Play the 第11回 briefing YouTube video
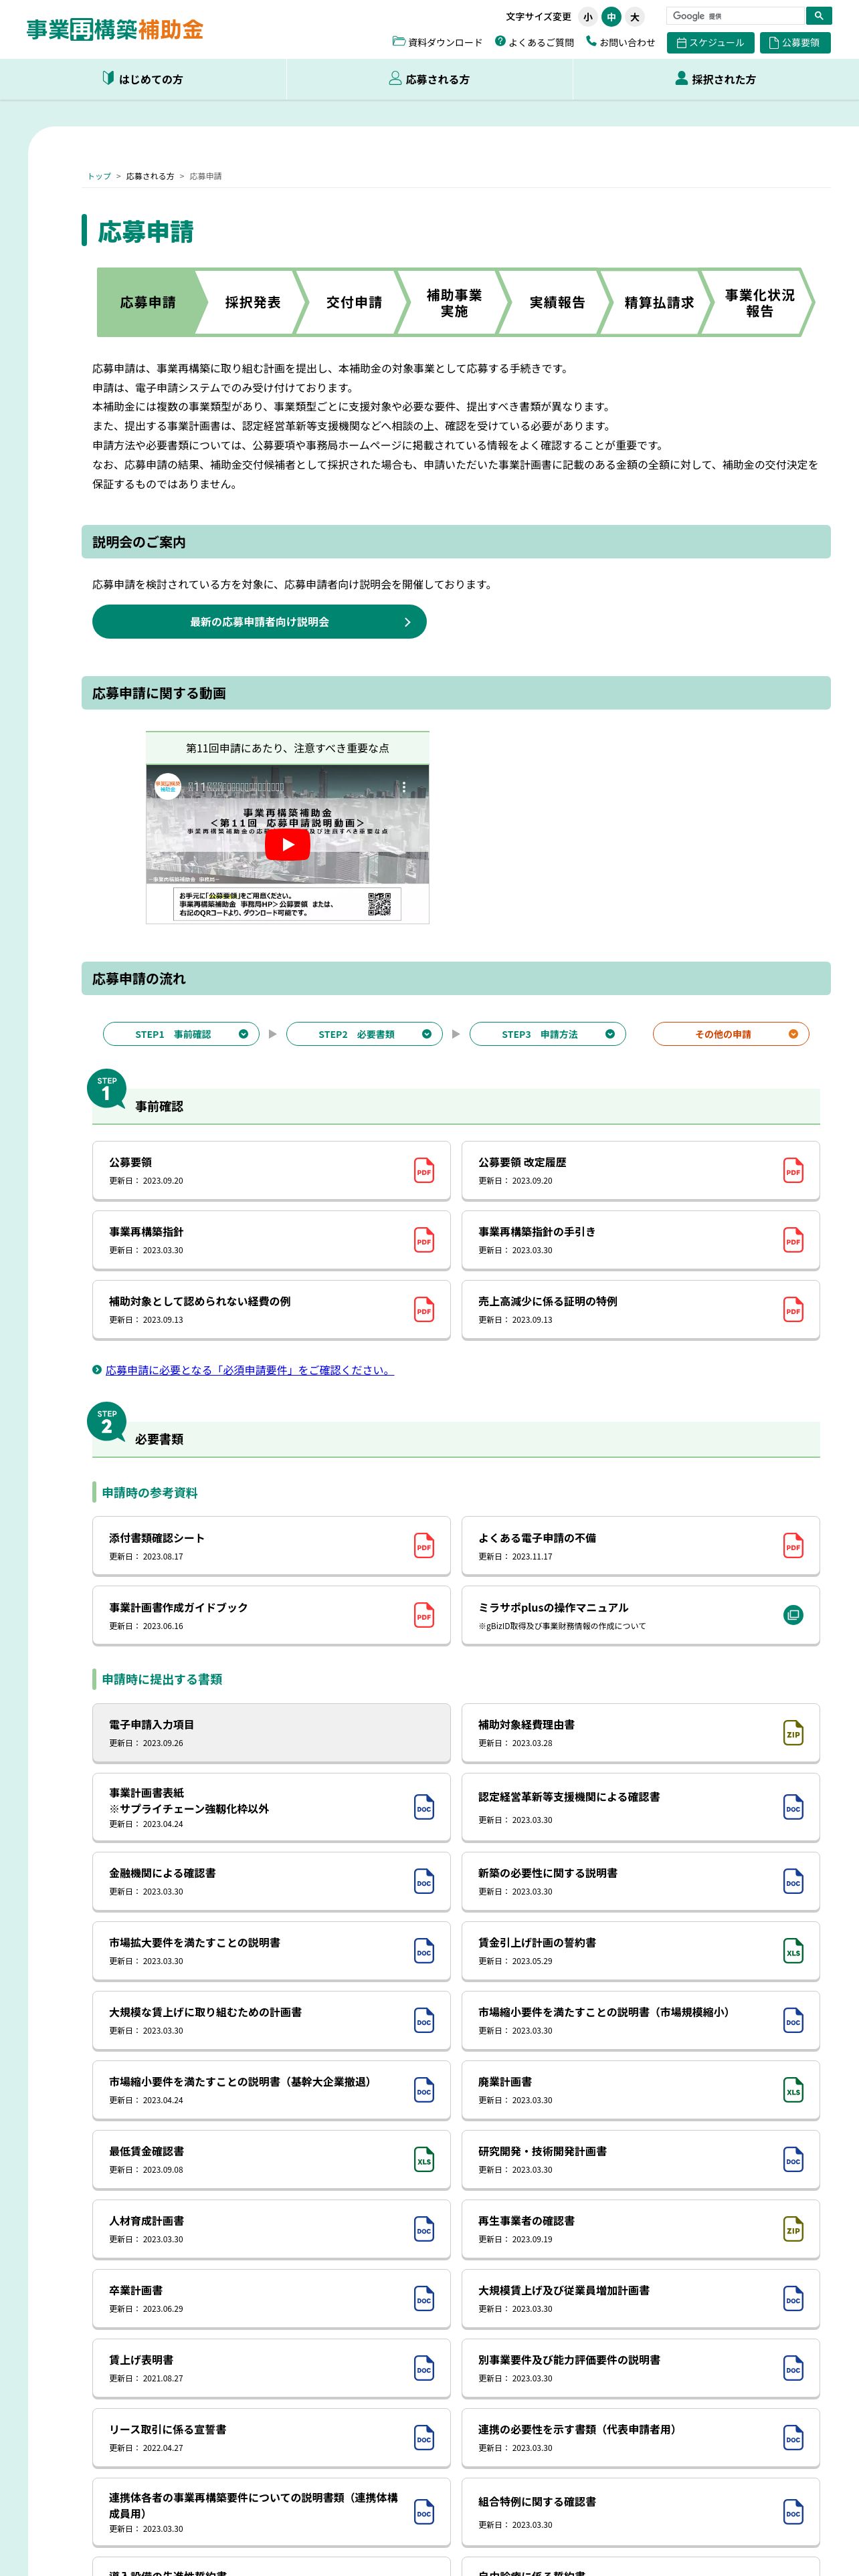 coord(287,844)
